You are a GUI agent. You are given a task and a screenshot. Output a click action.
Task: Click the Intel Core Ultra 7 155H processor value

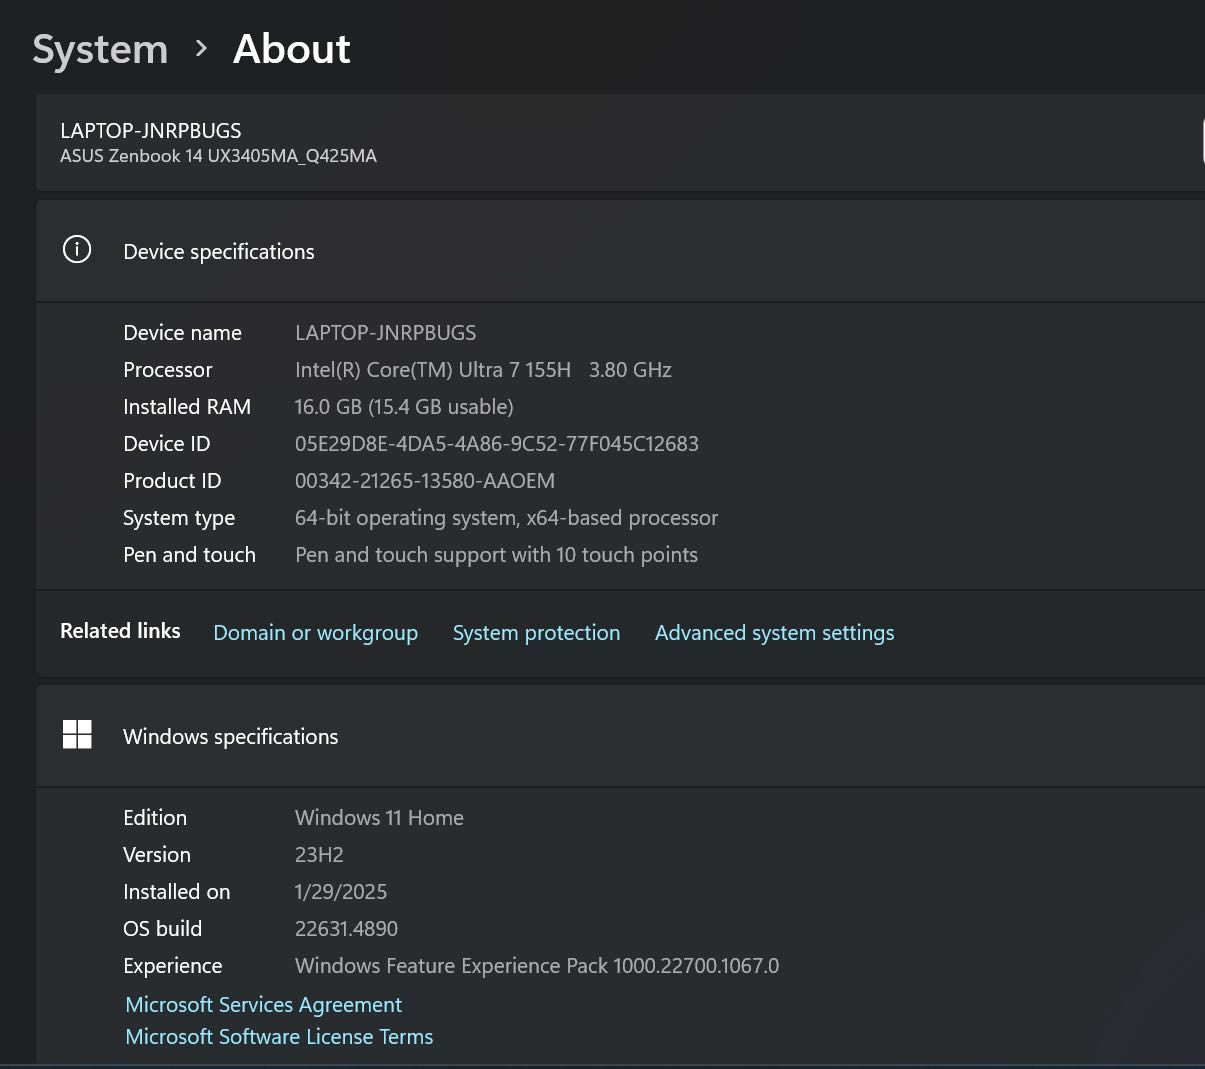click(x=483, y=370)
